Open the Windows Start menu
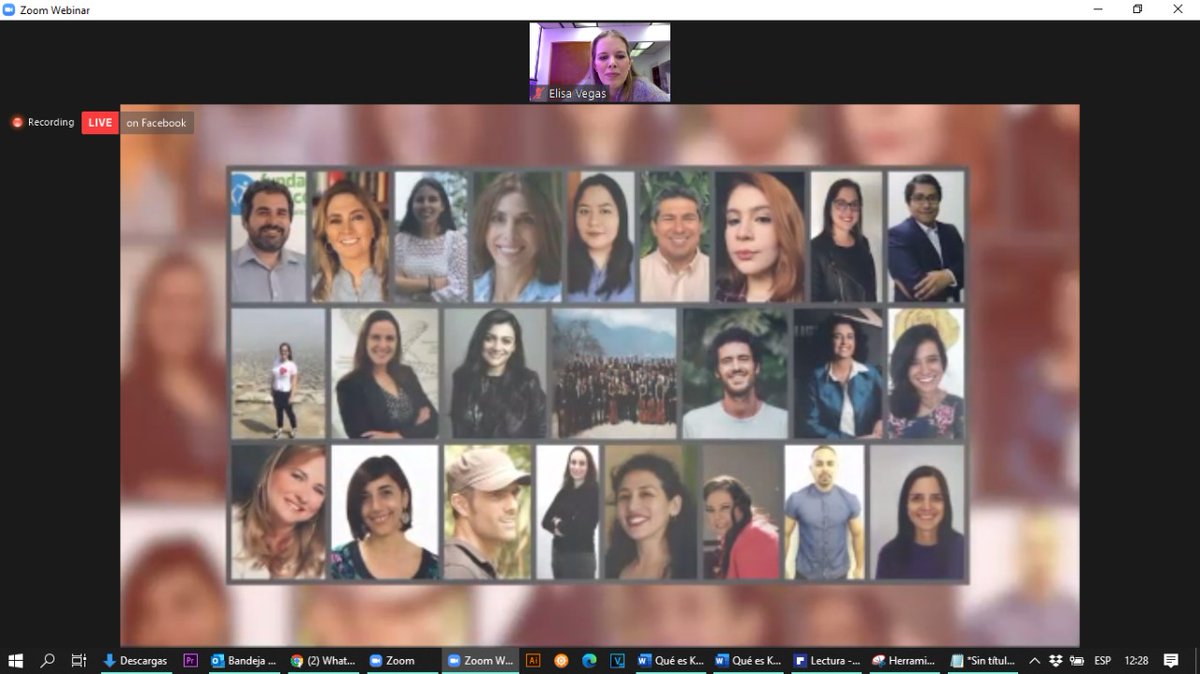1200x674 pixels. (16, 660)
